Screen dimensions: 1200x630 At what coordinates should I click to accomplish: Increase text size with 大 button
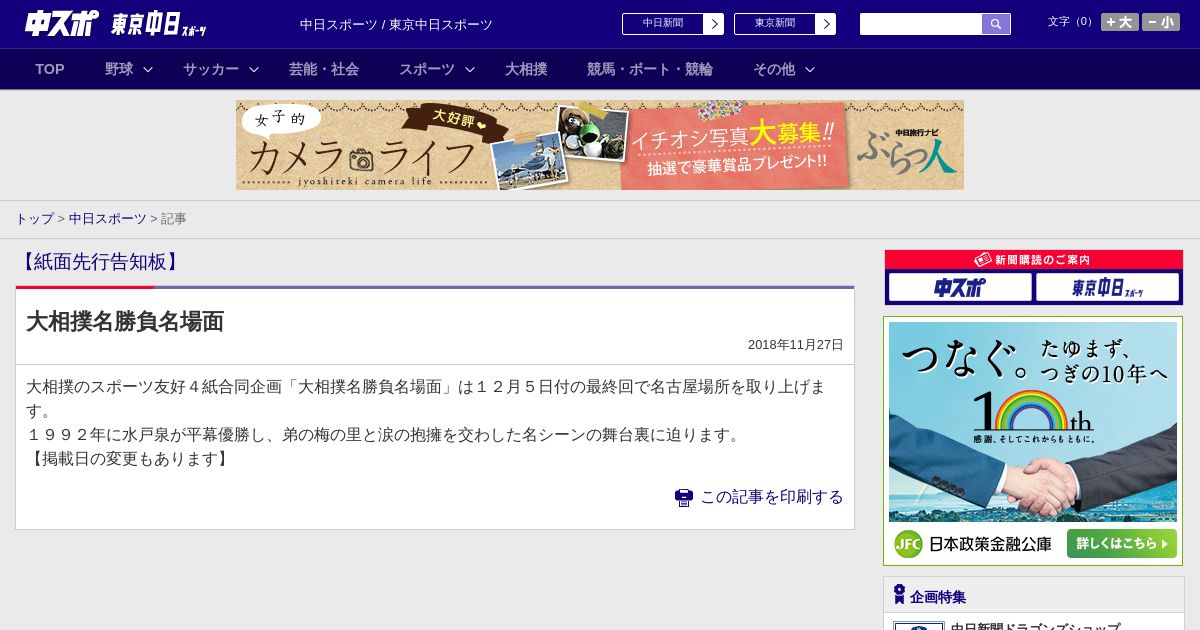coord(1119,22)
